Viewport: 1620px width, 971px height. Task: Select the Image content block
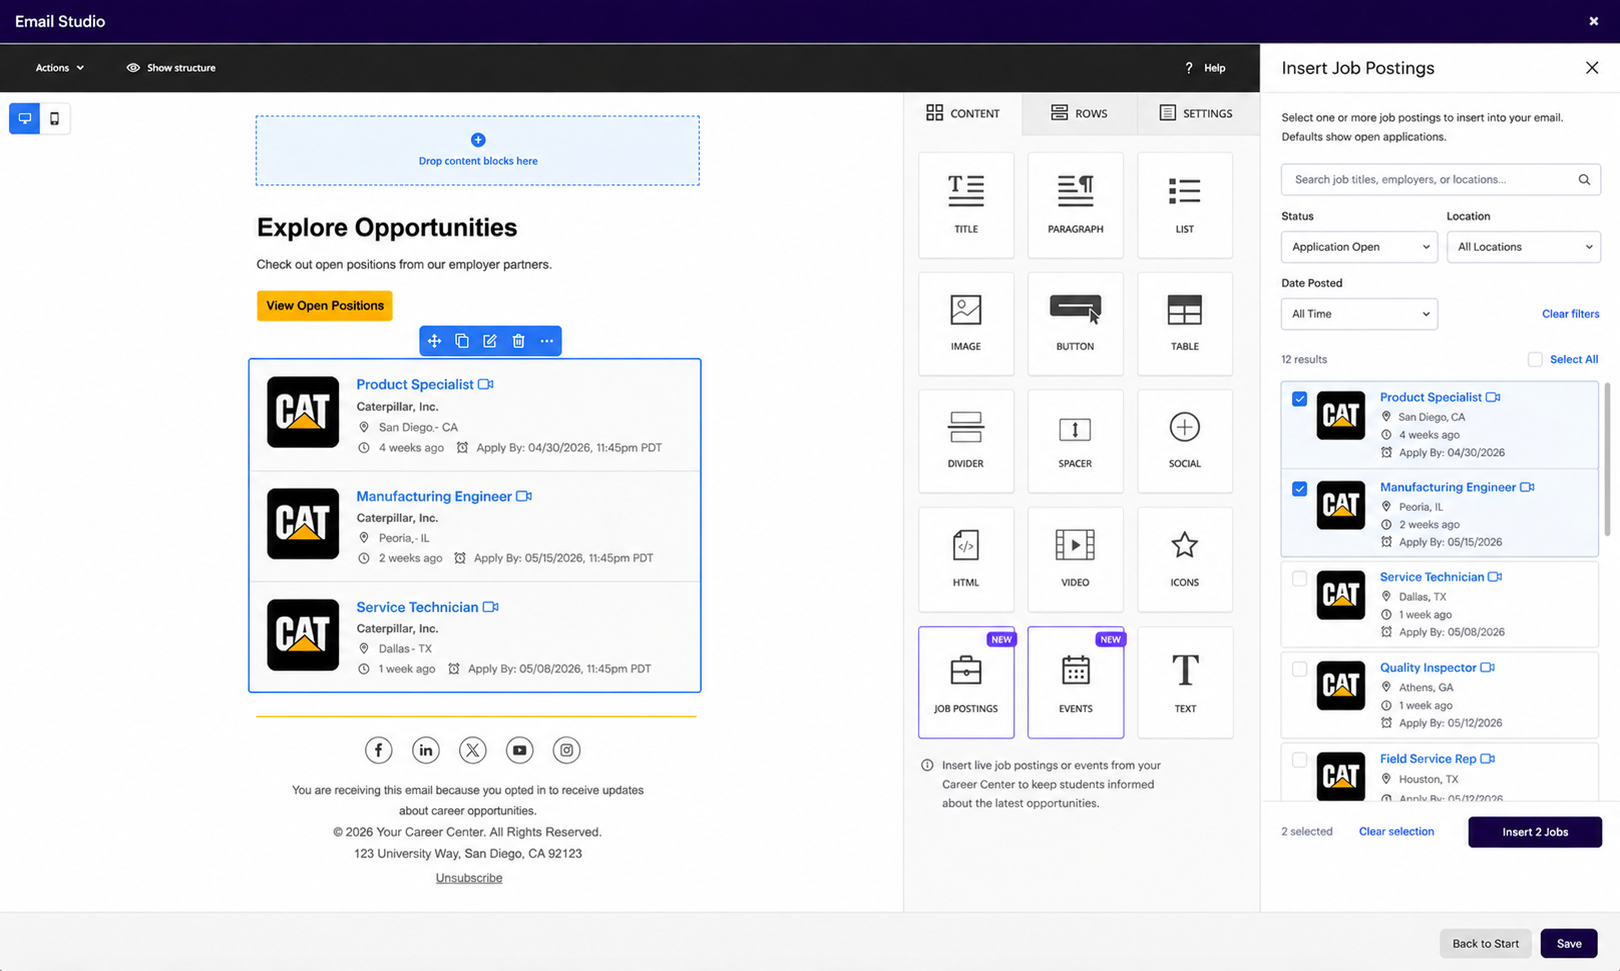(x=966, y=323)
